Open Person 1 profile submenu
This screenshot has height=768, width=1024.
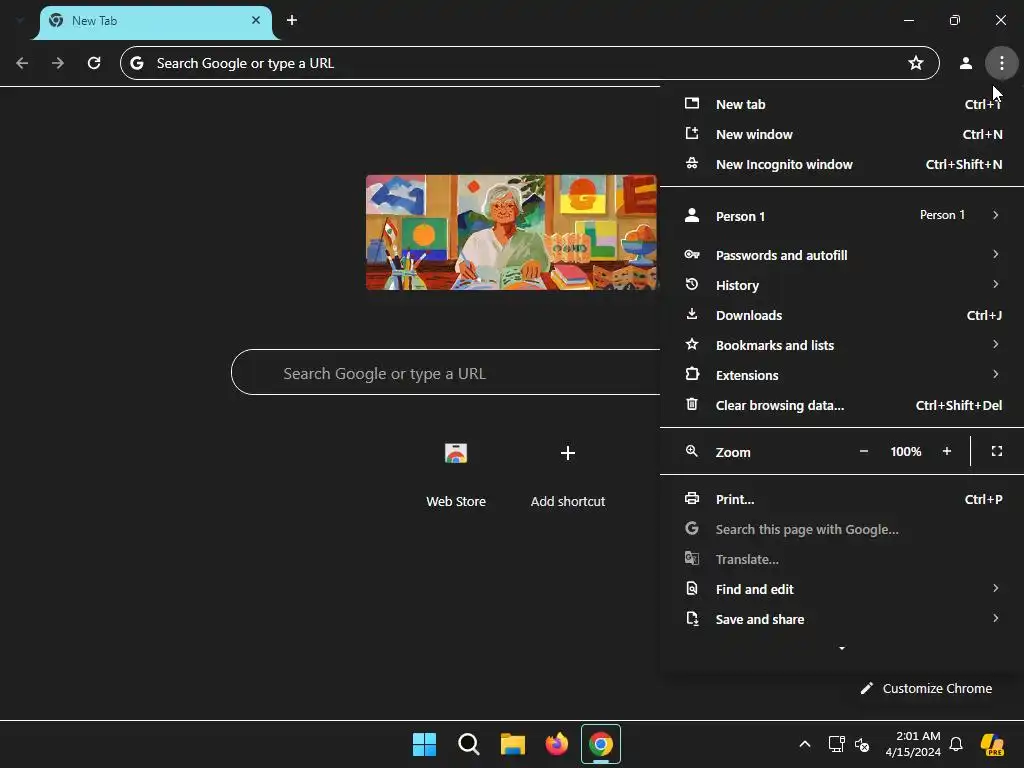(842, 216)
